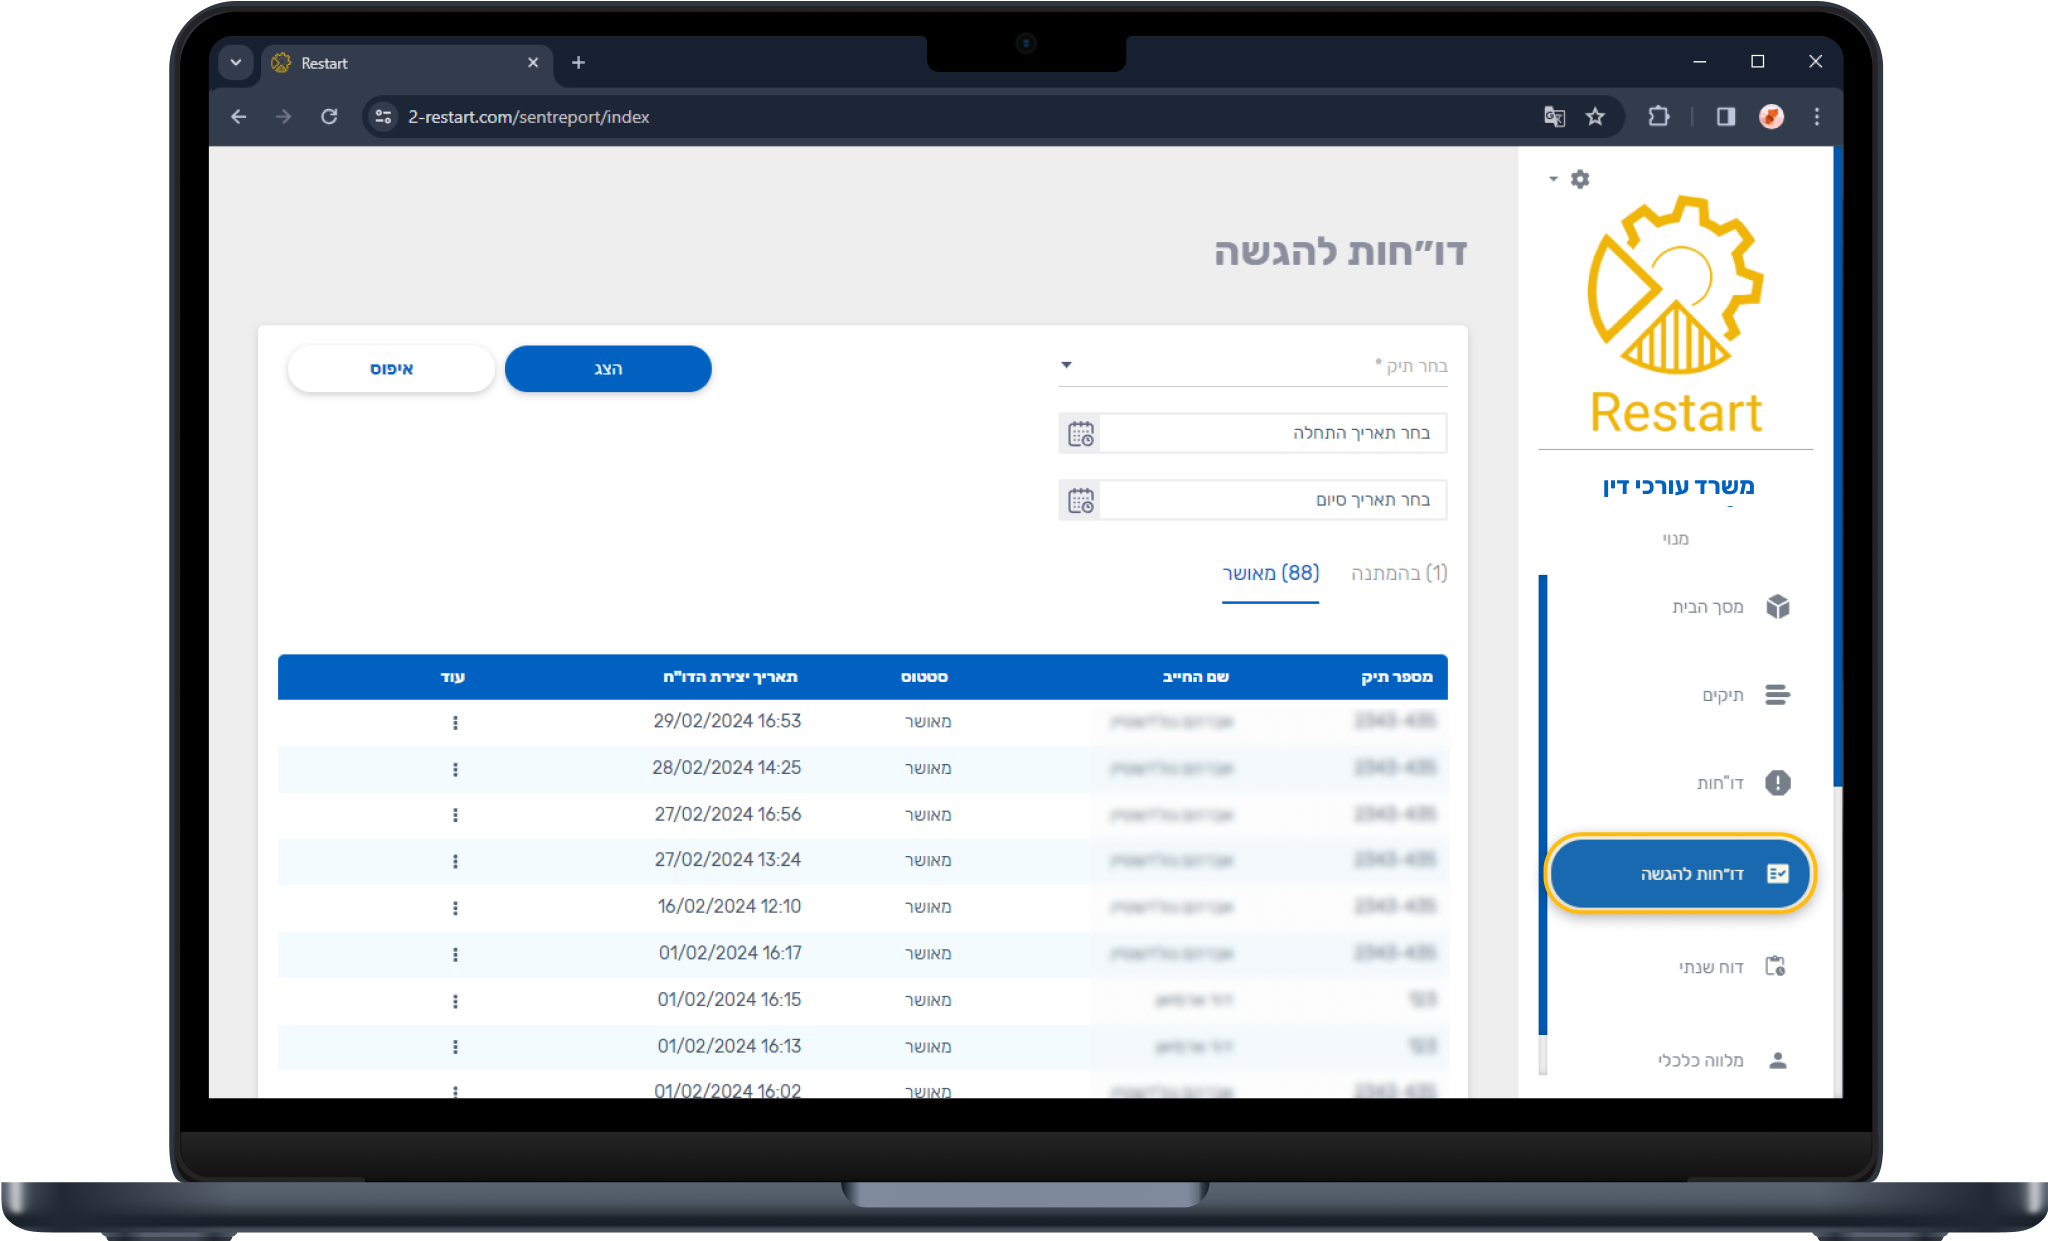Click the משרד עורכי דין heading
Viewport: 2048px width, 1241px height.
click(1678, 486)
